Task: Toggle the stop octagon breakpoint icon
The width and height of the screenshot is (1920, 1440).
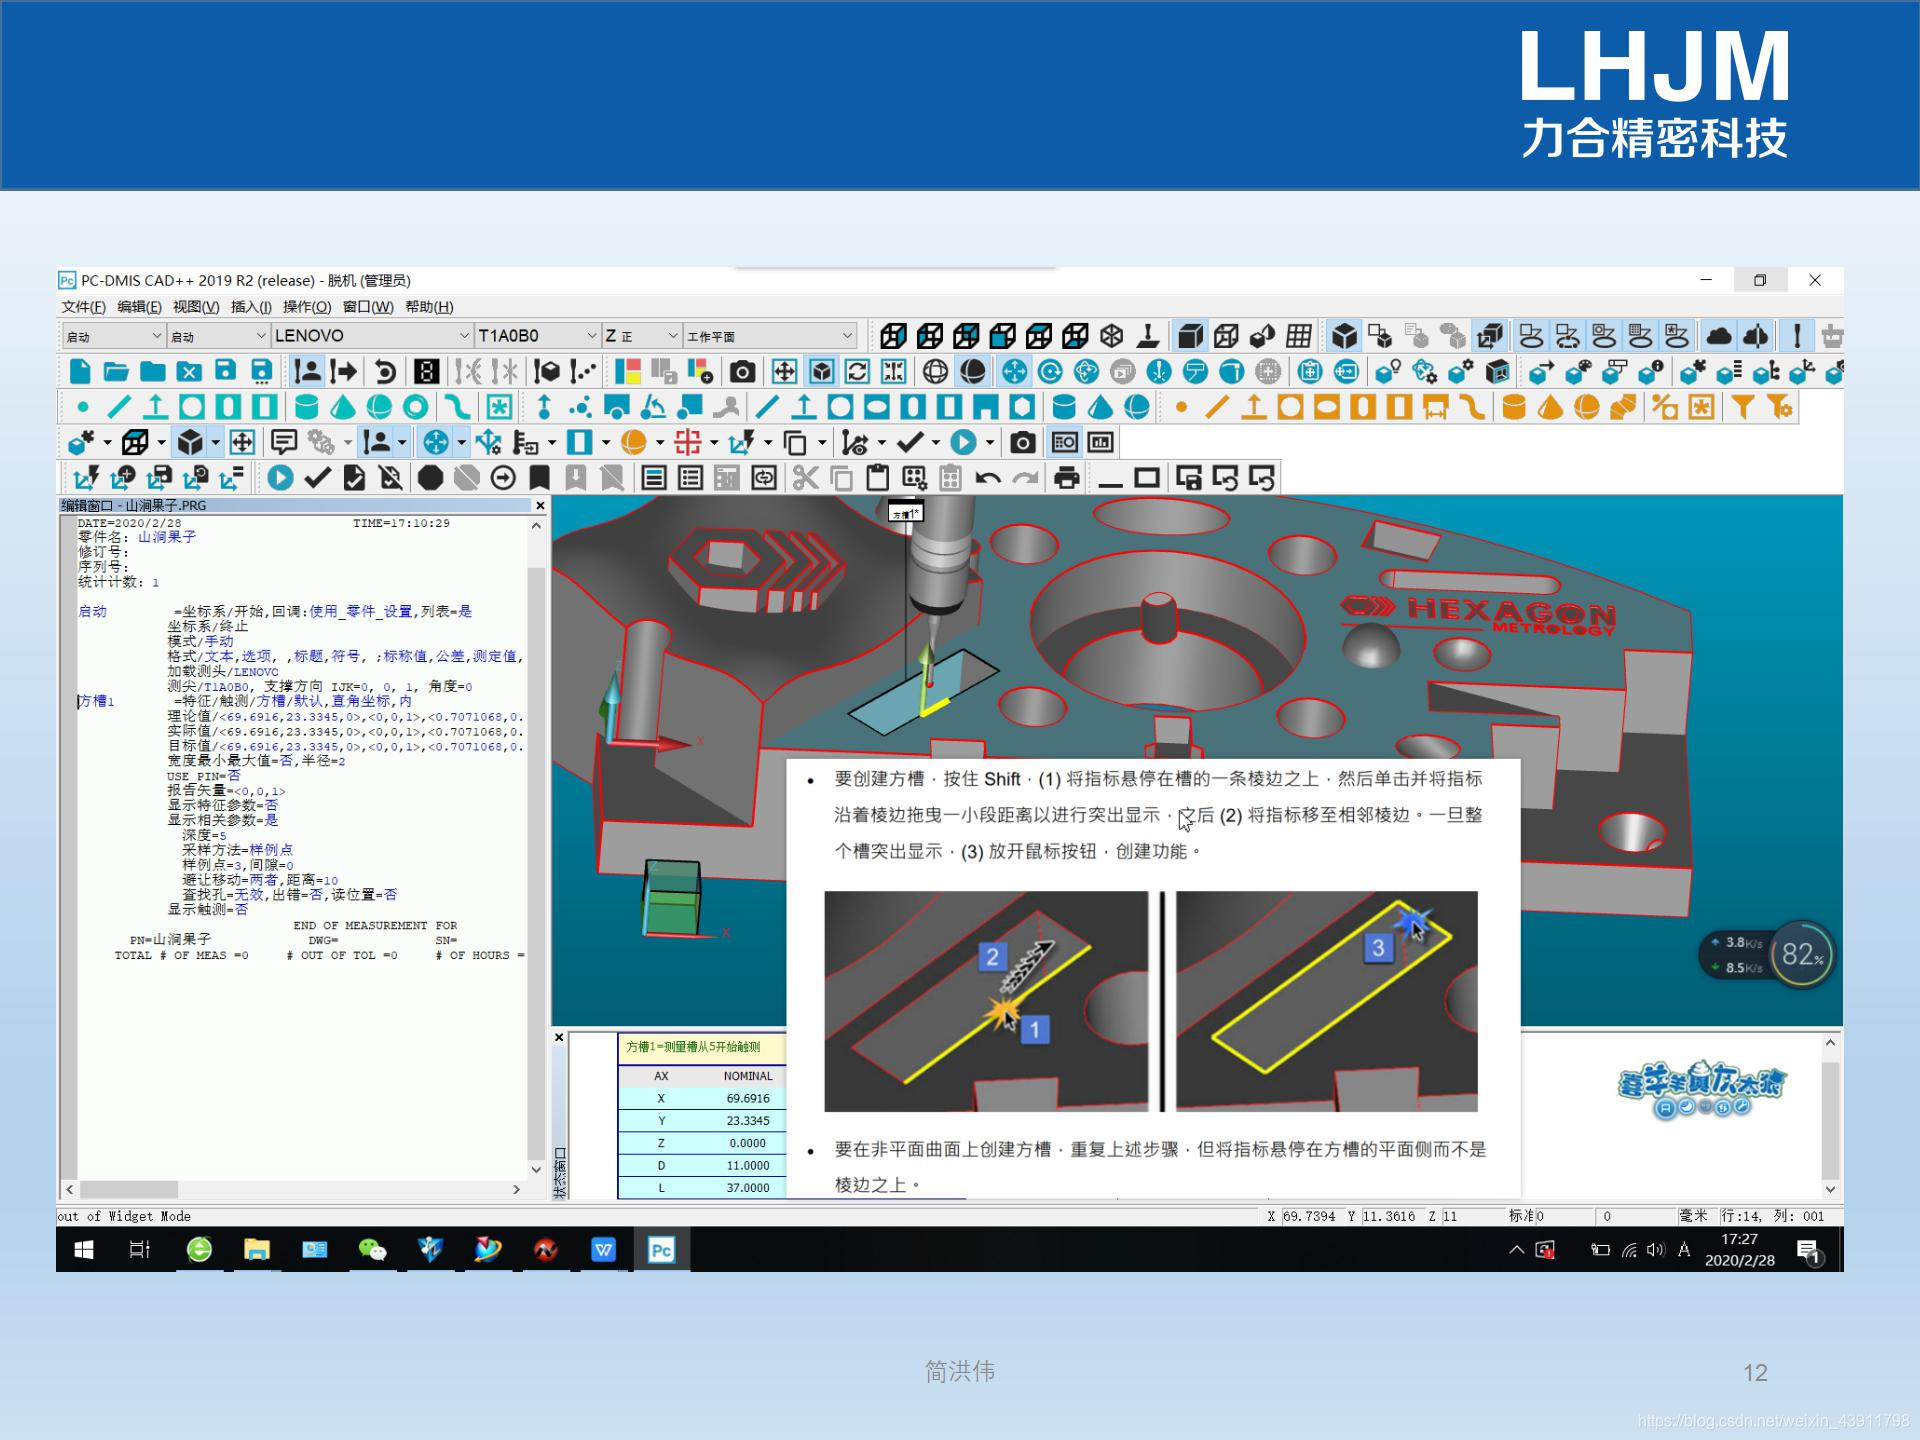Action: point(430,478)
